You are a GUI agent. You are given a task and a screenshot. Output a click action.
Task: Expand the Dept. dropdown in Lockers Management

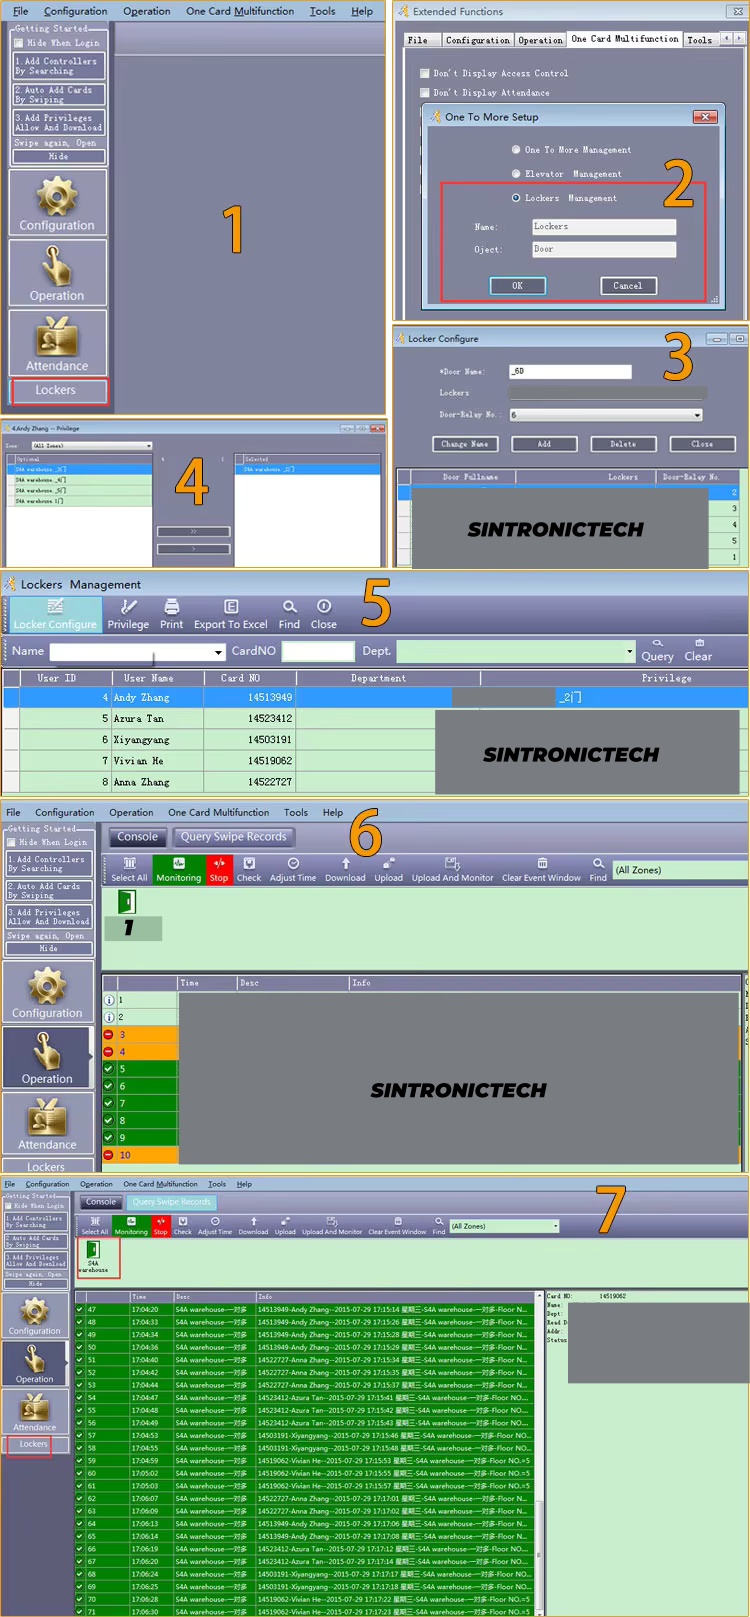pyautogui.click(x=629, y=651)
